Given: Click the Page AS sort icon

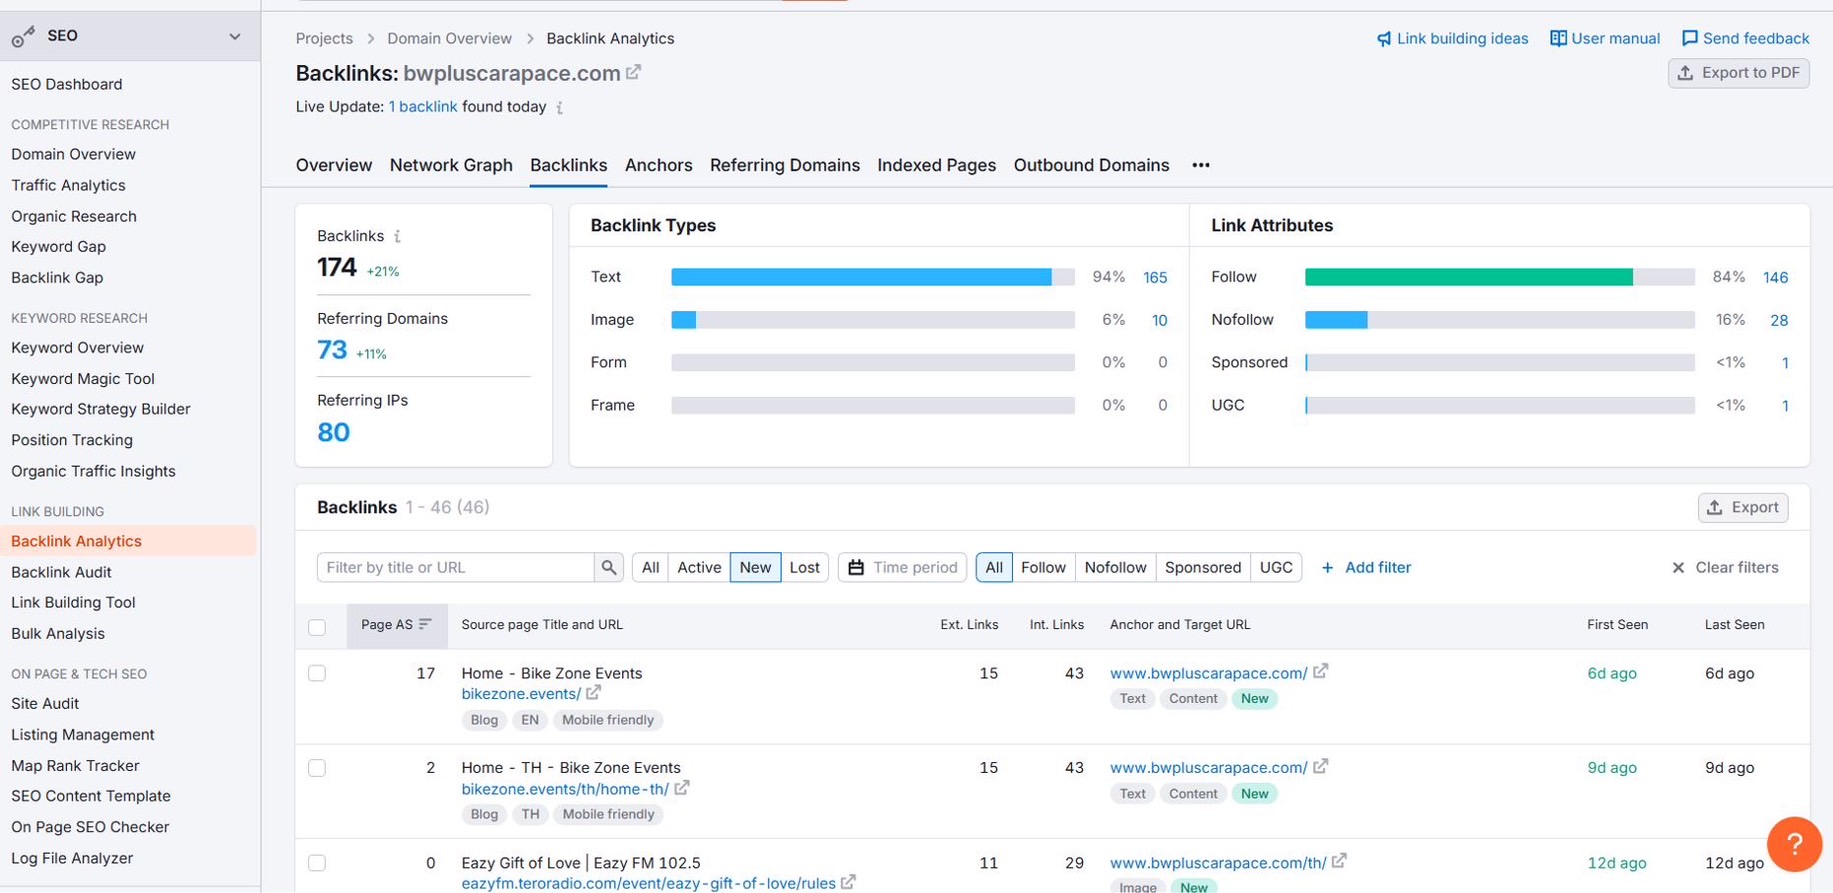Looking at the screenshot, I should pyautogui.click(x=426, y=625).
